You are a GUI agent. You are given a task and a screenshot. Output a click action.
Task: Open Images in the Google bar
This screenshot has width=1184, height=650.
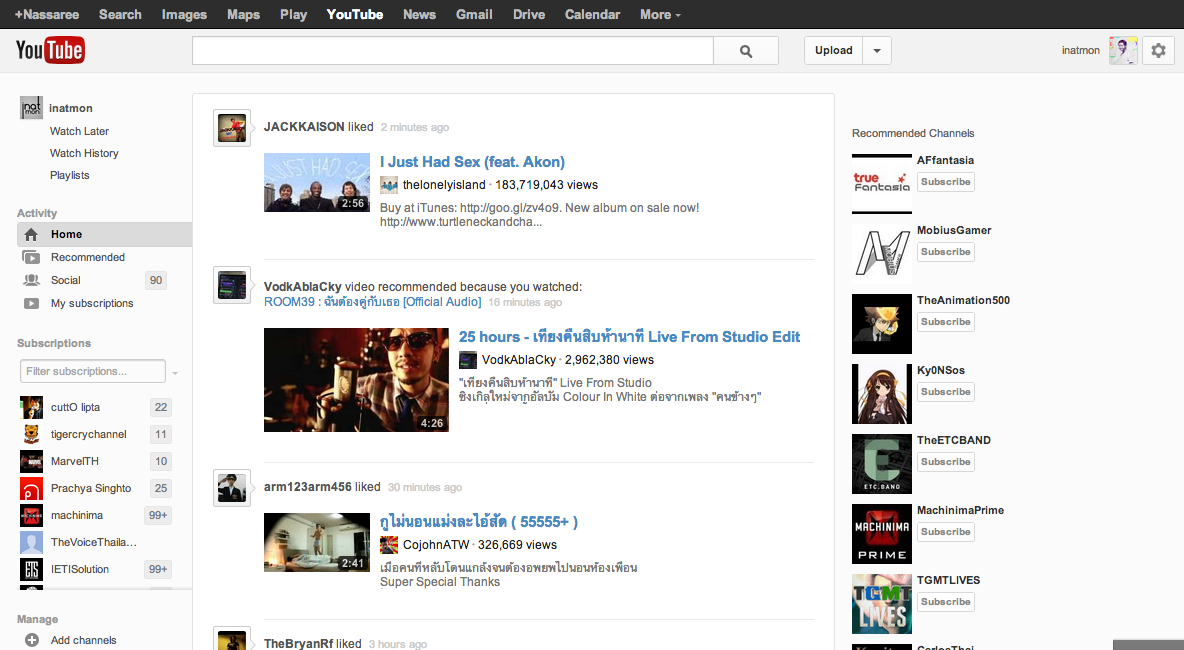tap(184, 14)
